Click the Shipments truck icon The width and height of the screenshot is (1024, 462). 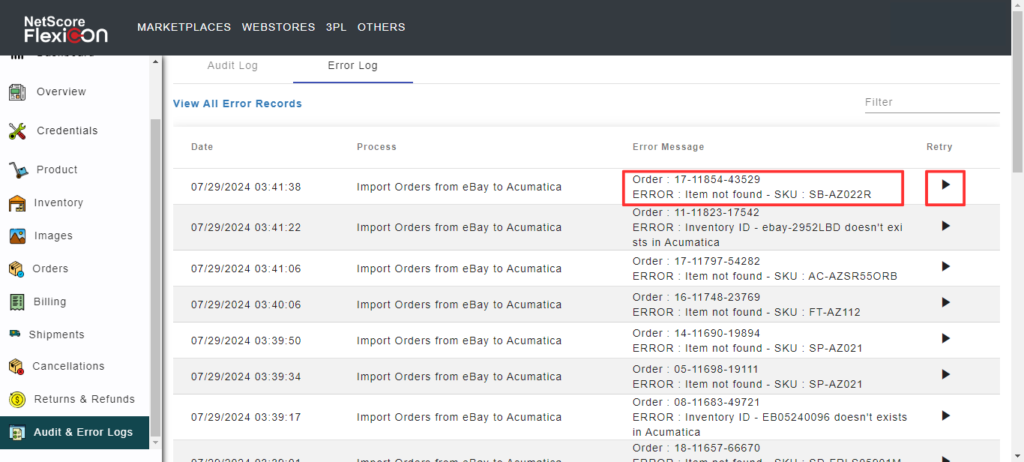click(16, 334)
